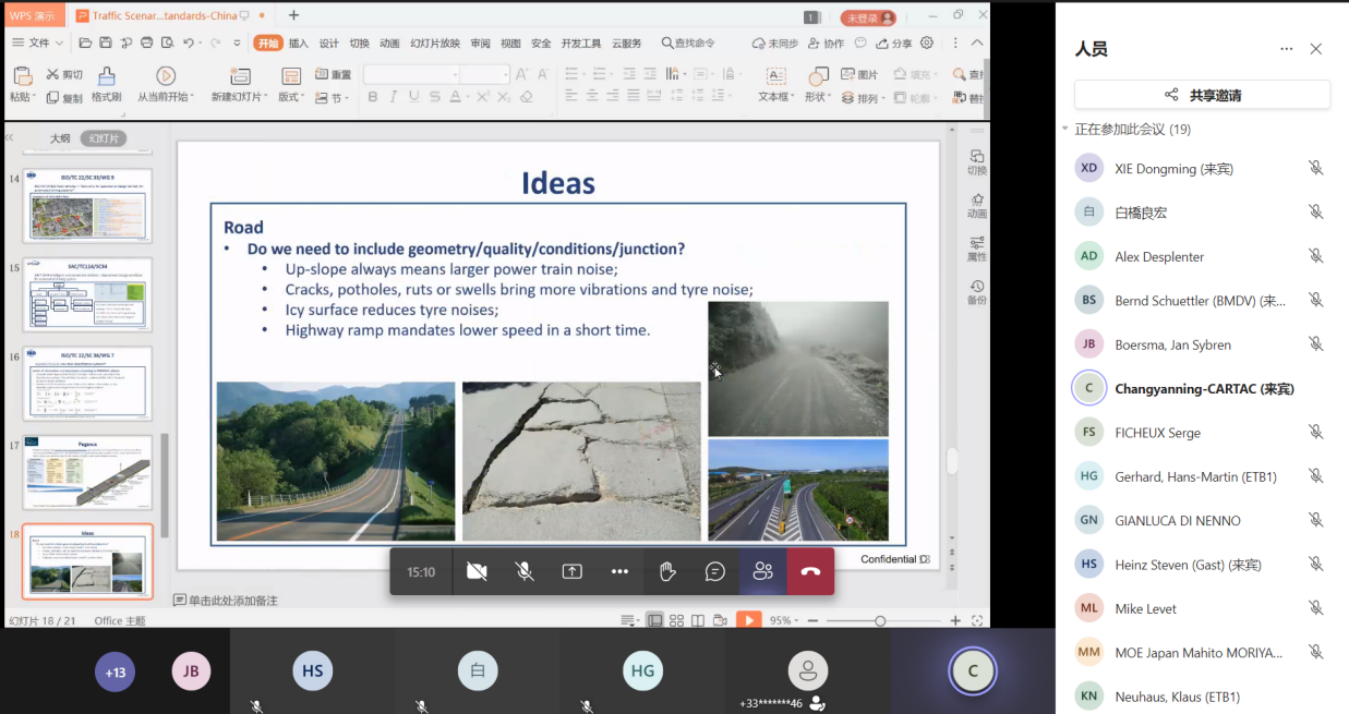This screenshot has width=1349, height=715.
Task: Hide the participants panel via people icon
Action: [x=763, y=572]
